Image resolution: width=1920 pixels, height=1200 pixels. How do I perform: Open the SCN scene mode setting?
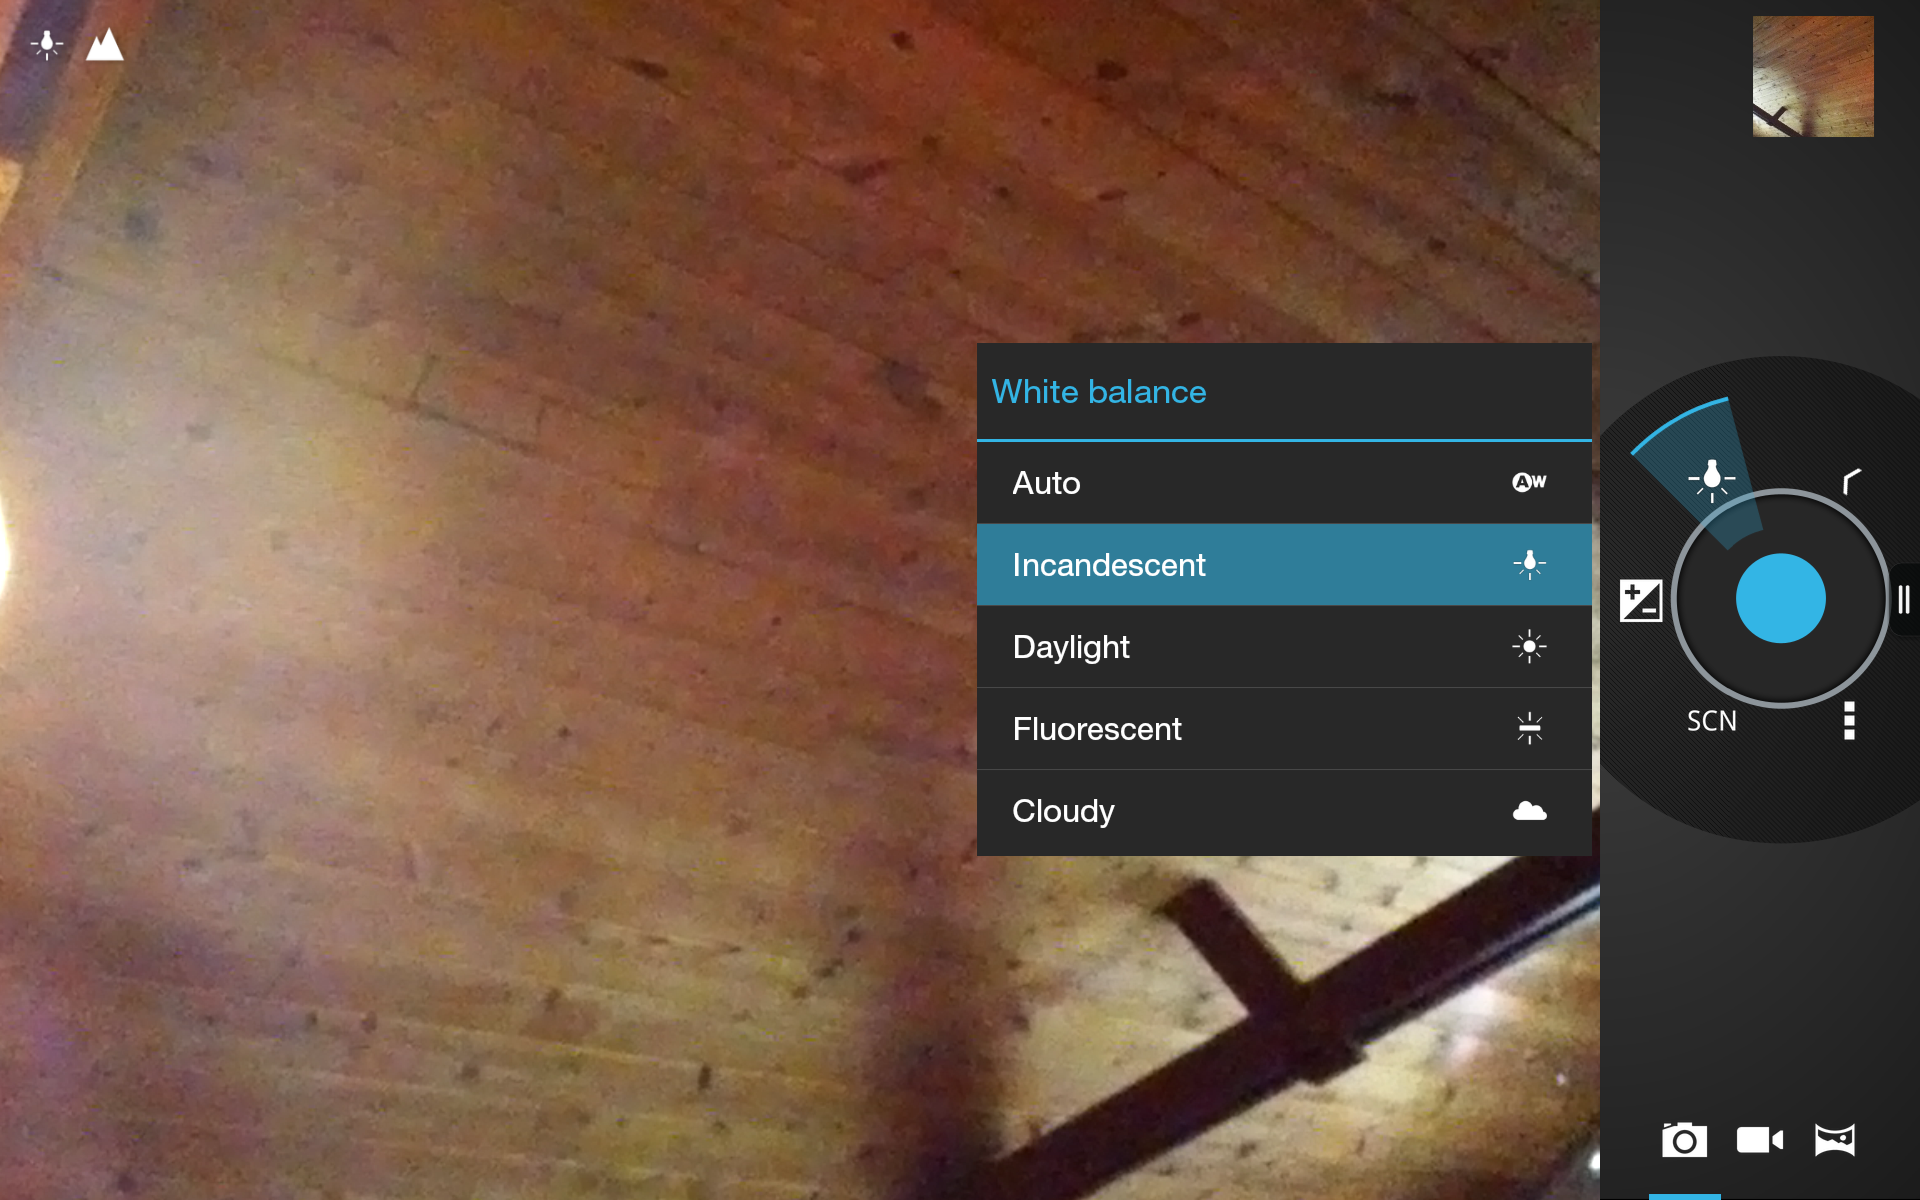[x=1711, y=721]
